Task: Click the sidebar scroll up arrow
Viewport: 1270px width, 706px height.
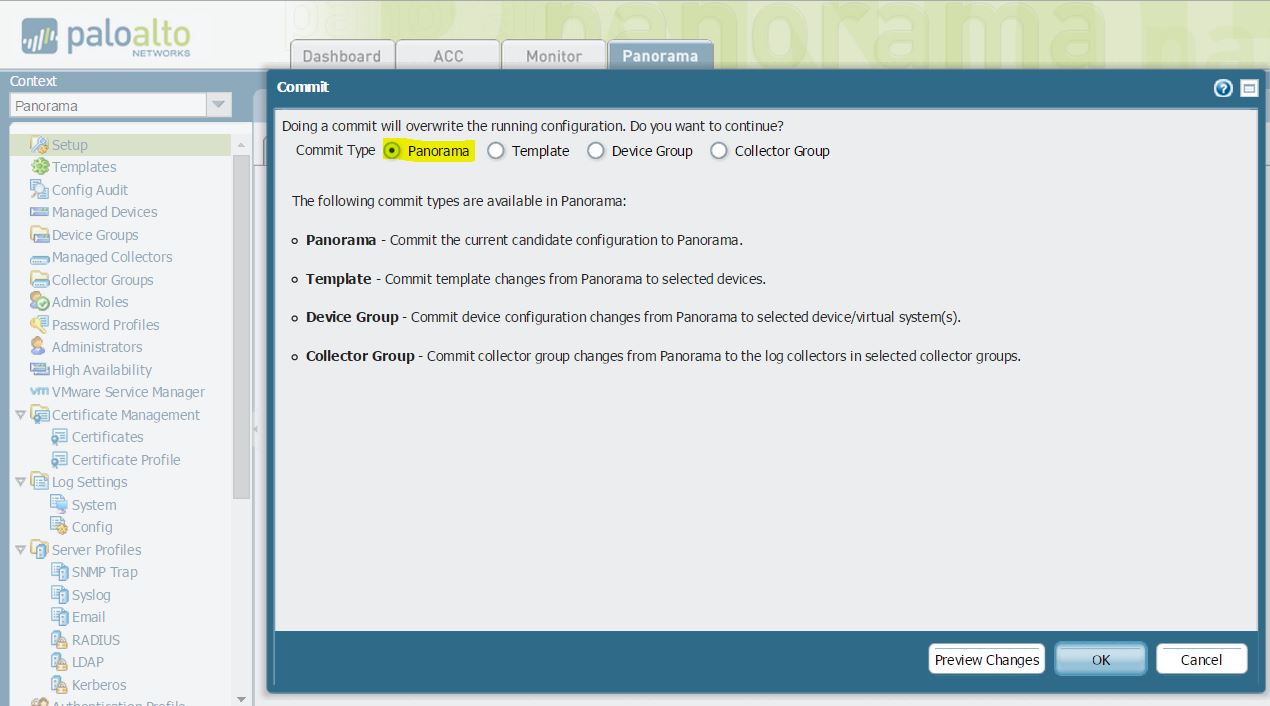Action: [241, 145]
